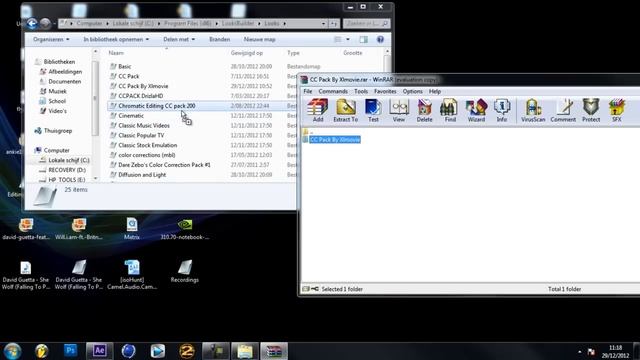Select the CC Pack By Xlmovie folder in Explorer
The width and height of the screenshot is (640, 360).
pos(143,86)
